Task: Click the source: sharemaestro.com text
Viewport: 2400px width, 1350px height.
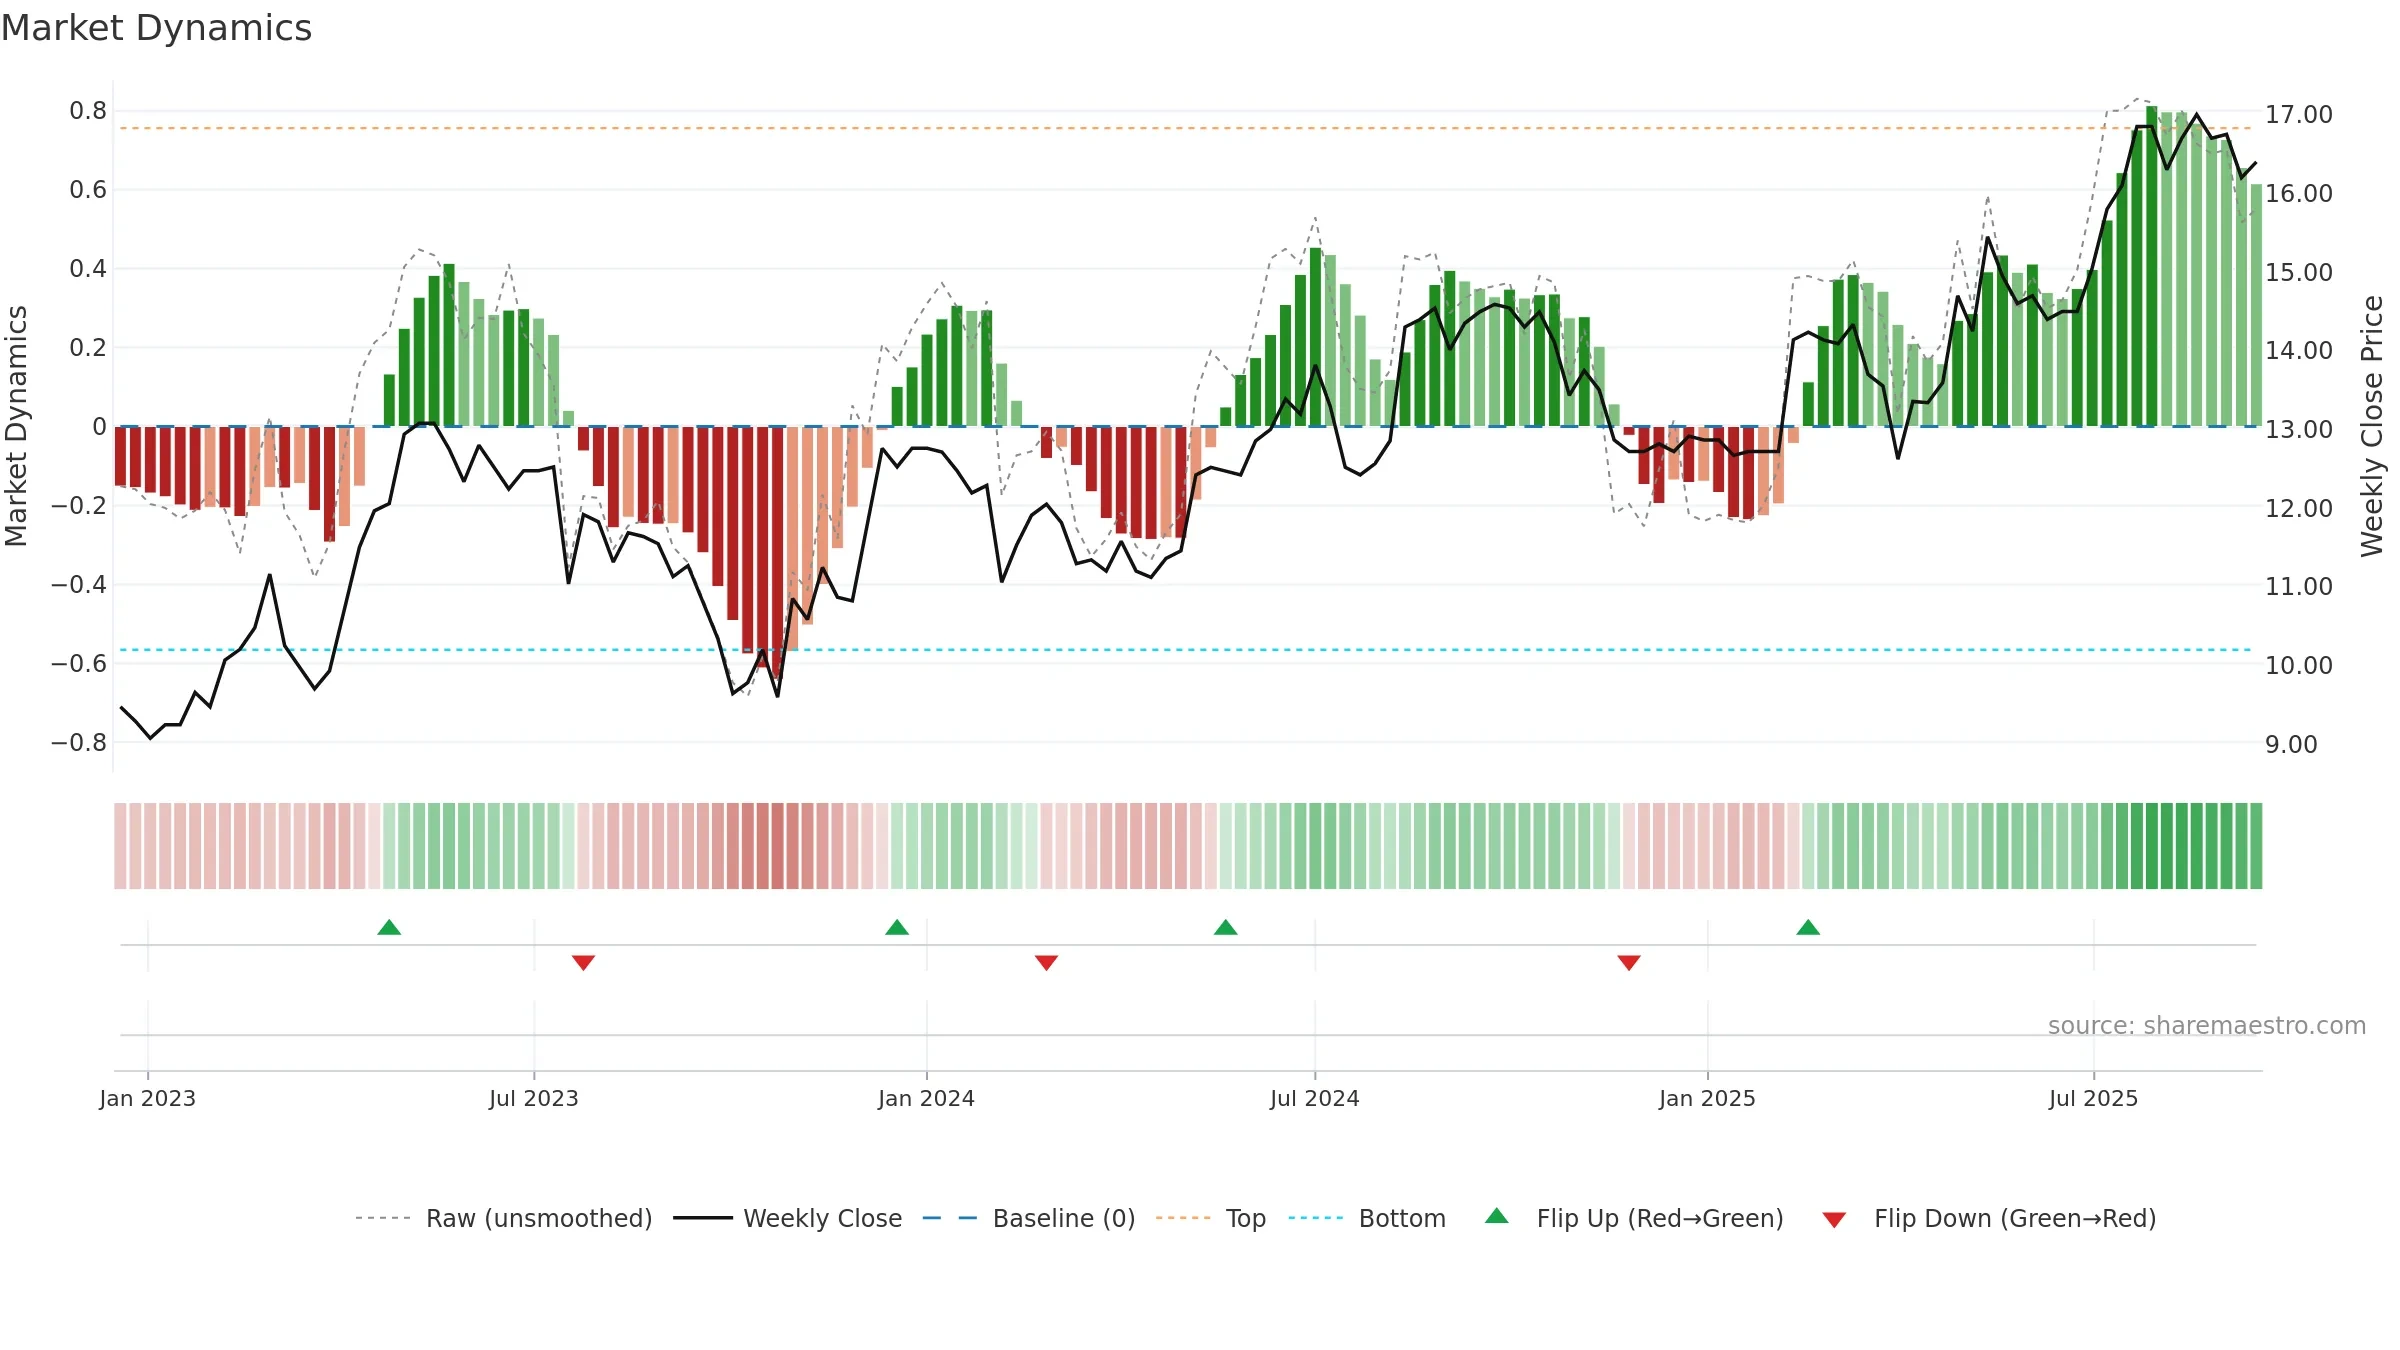Action: (x=2206, y=1025)
